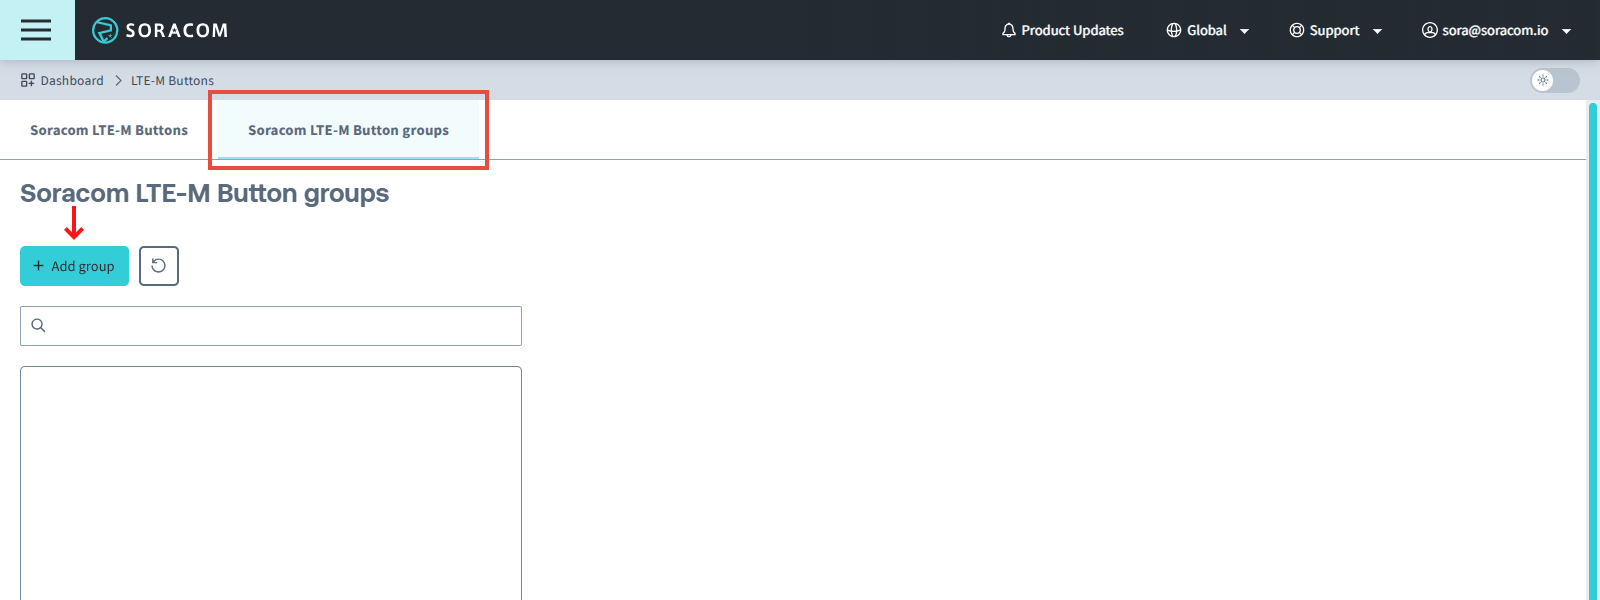Screen dimensions: 1600x600
Task: Click the vertical page scrollbar
Action: tap(1593, 350)
